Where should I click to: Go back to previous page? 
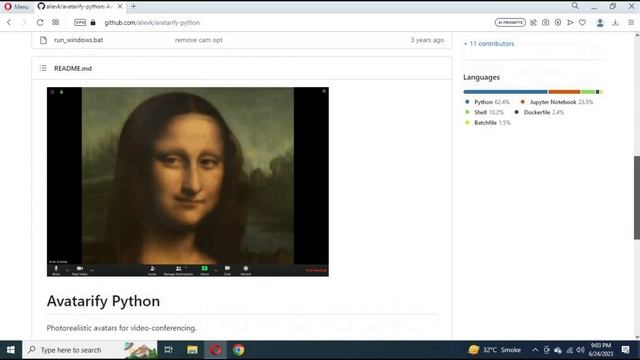(x=9, y=22)
